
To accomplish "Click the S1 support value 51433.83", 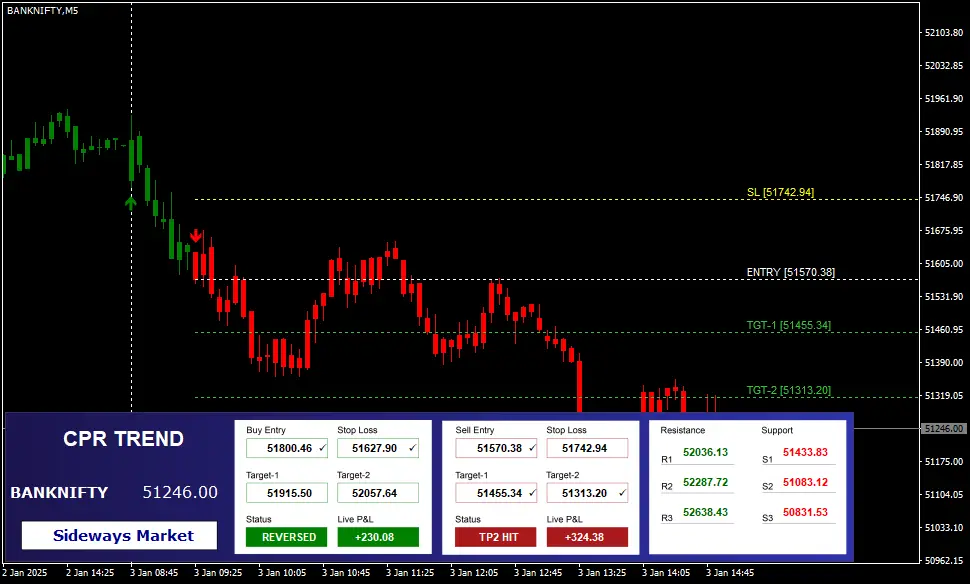I will click(x=805, y=452).
